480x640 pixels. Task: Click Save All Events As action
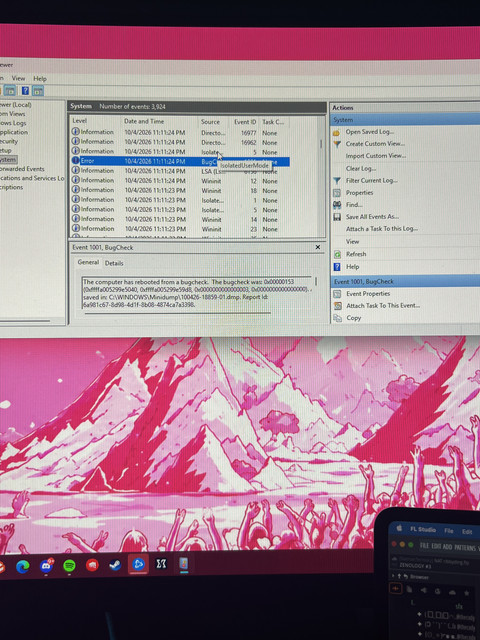(x=372, y=217)
